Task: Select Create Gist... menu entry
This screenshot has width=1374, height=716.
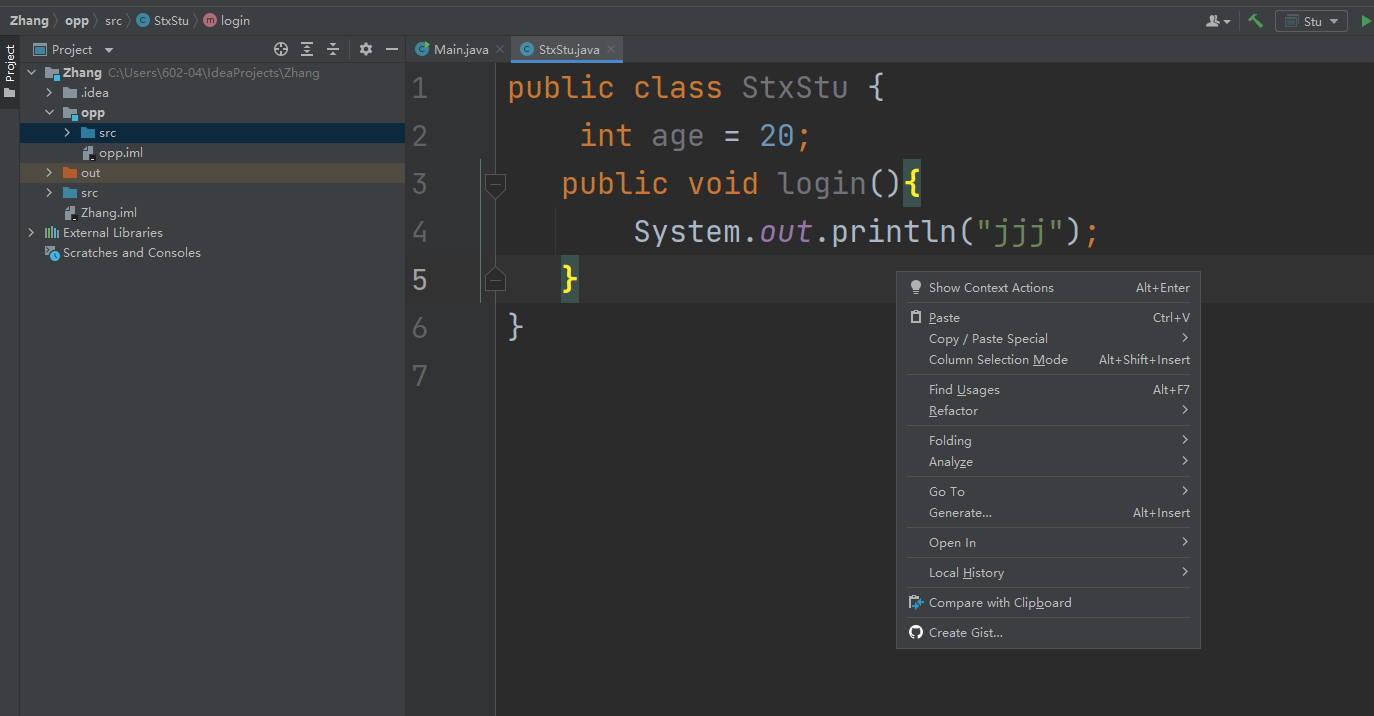Action: [x=1048, y=633]
